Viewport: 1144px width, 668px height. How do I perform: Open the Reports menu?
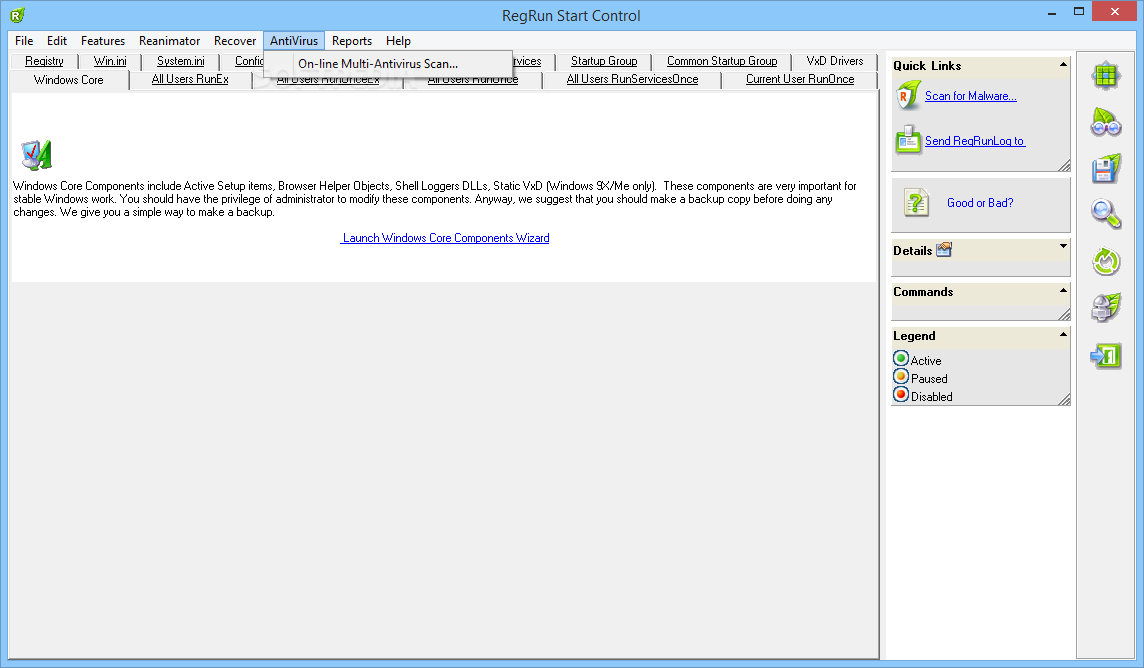352,41
